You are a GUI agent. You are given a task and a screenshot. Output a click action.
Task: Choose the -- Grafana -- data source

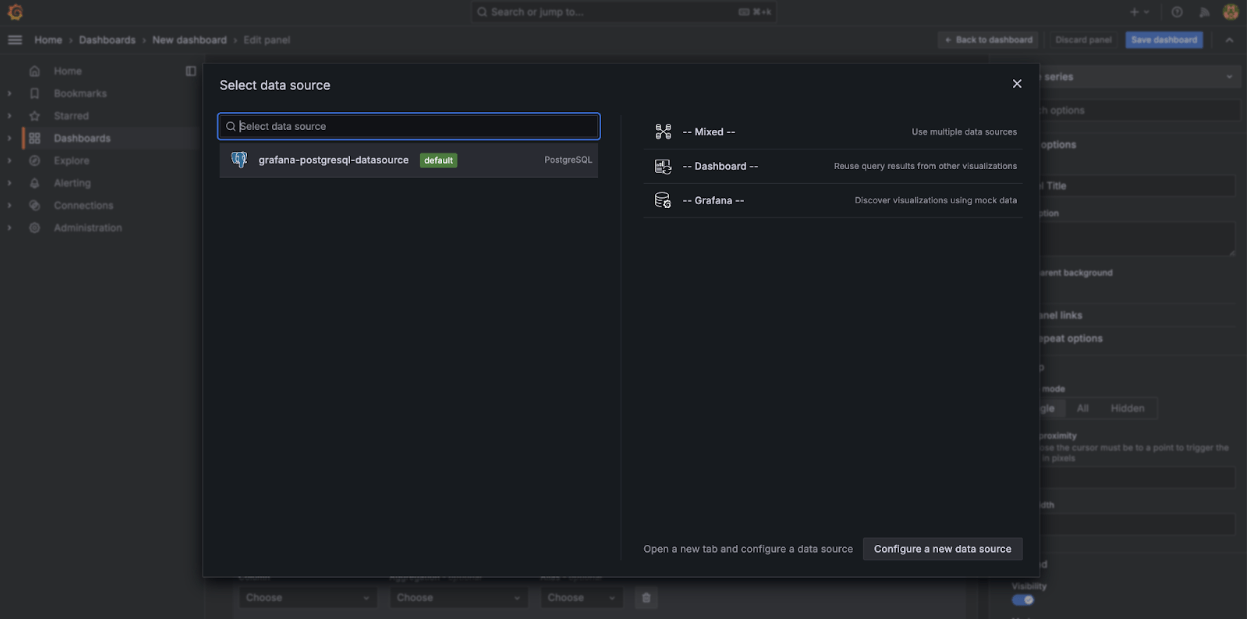coord(834,200)
